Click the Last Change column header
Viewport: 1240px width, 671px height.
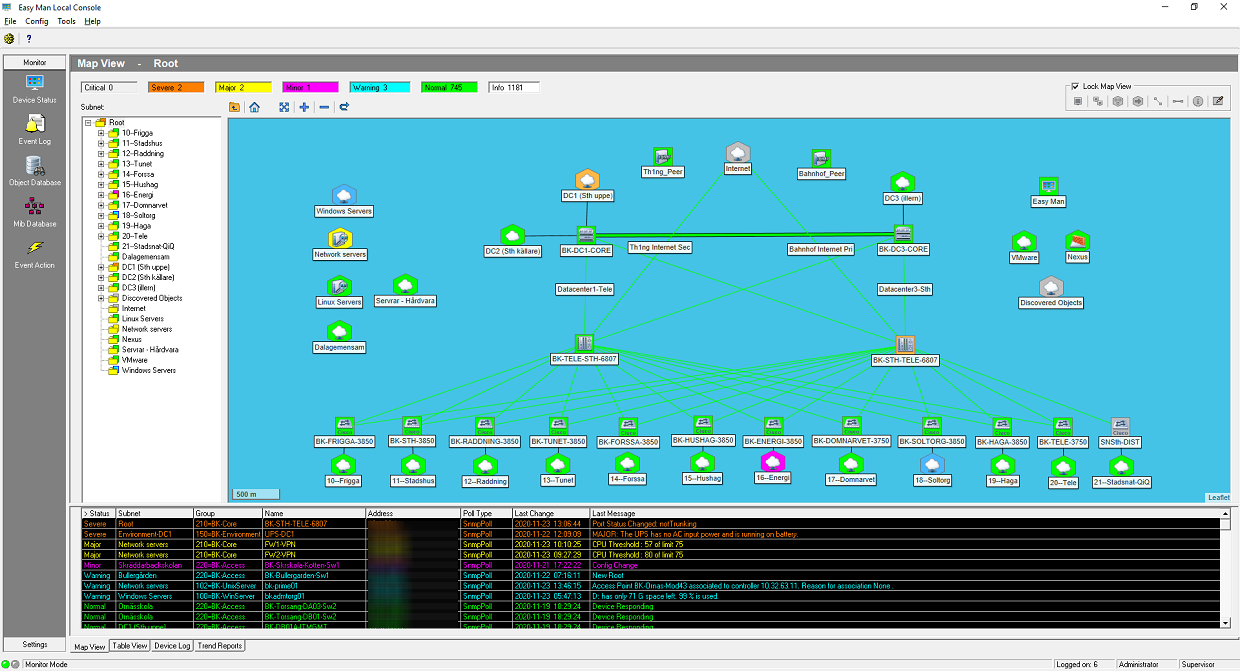point(551,513)
